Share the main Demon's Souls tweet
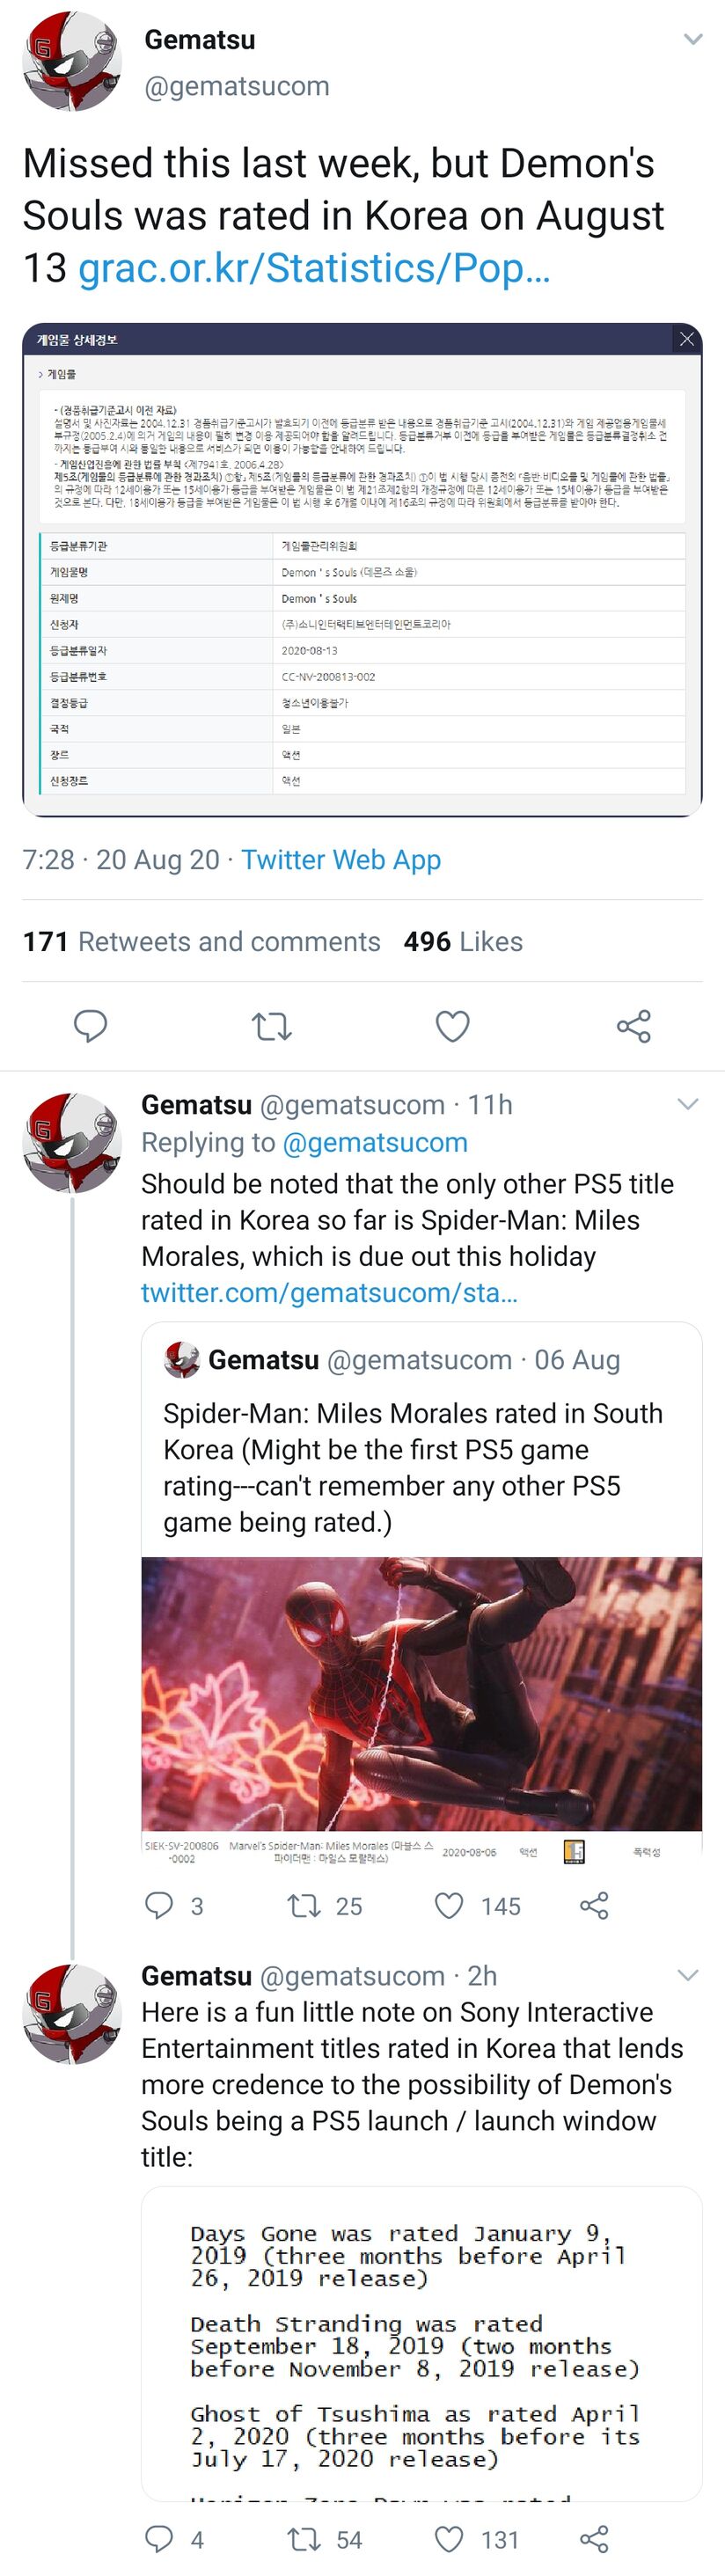 click(633, 1026)
